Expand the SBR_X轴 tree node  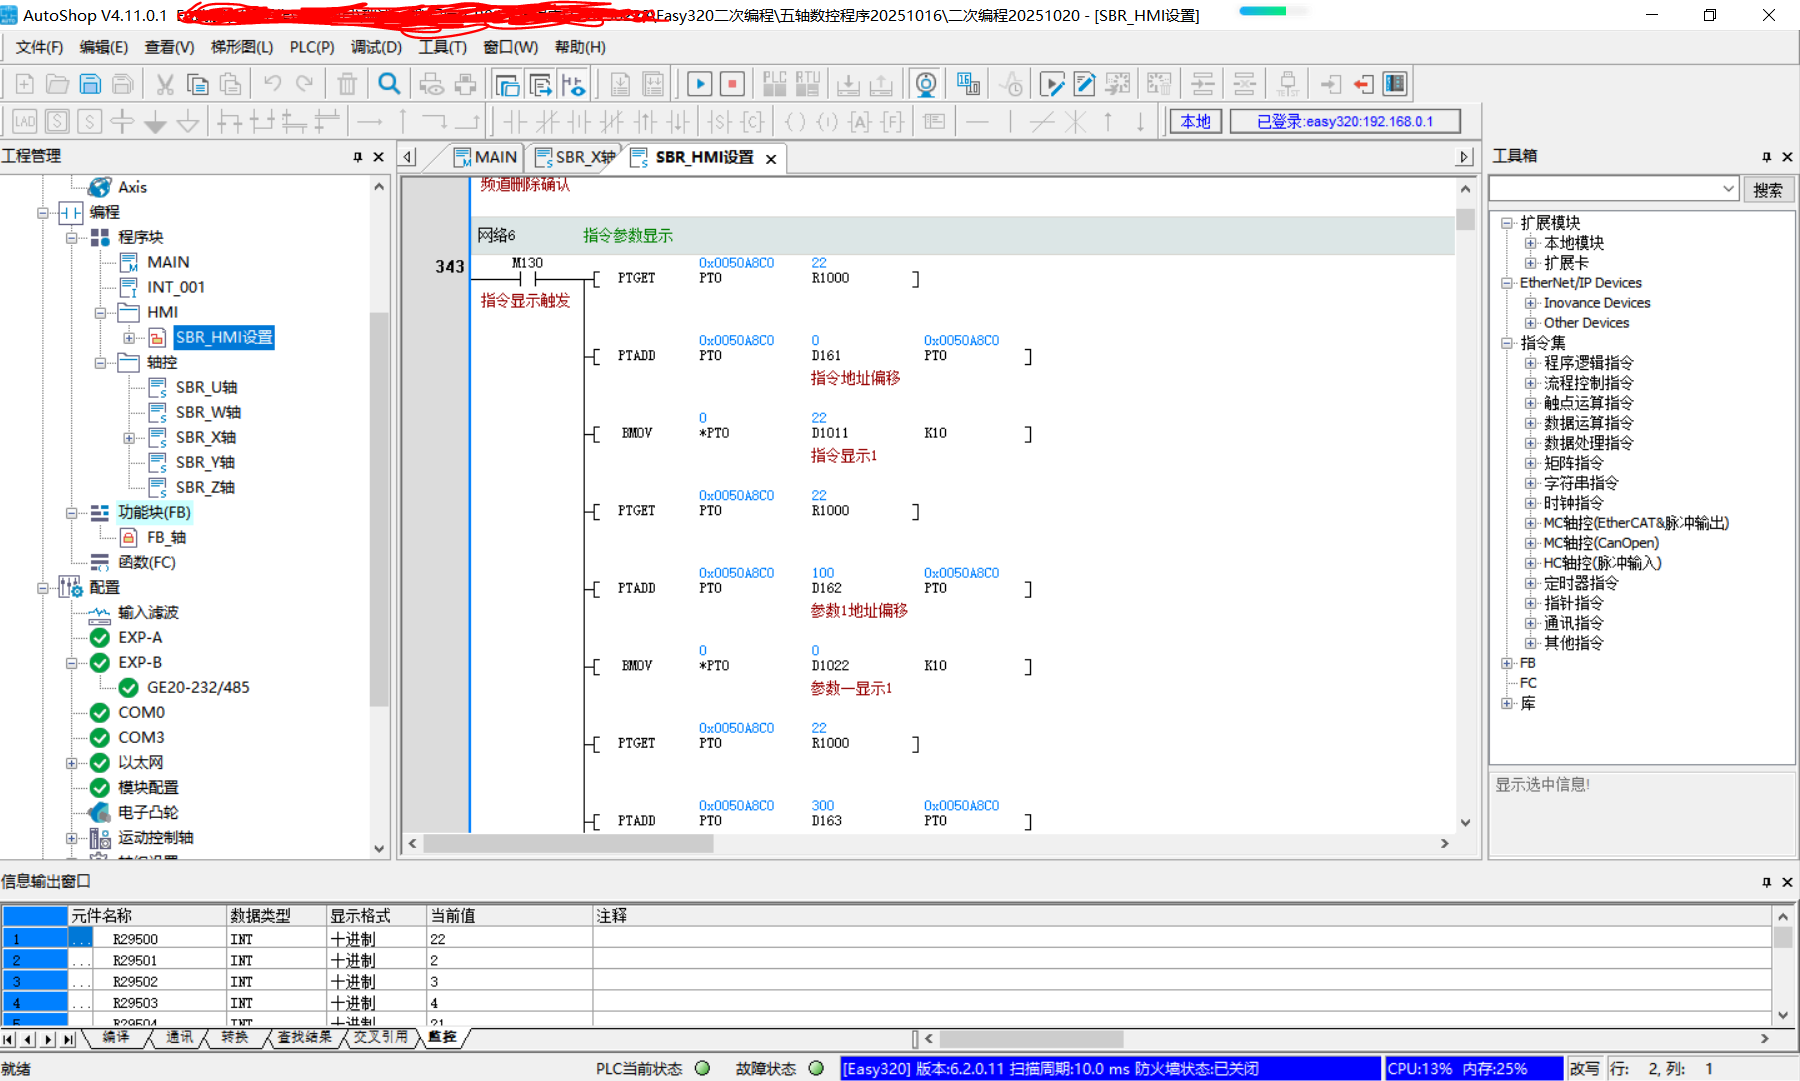(129, 438)
